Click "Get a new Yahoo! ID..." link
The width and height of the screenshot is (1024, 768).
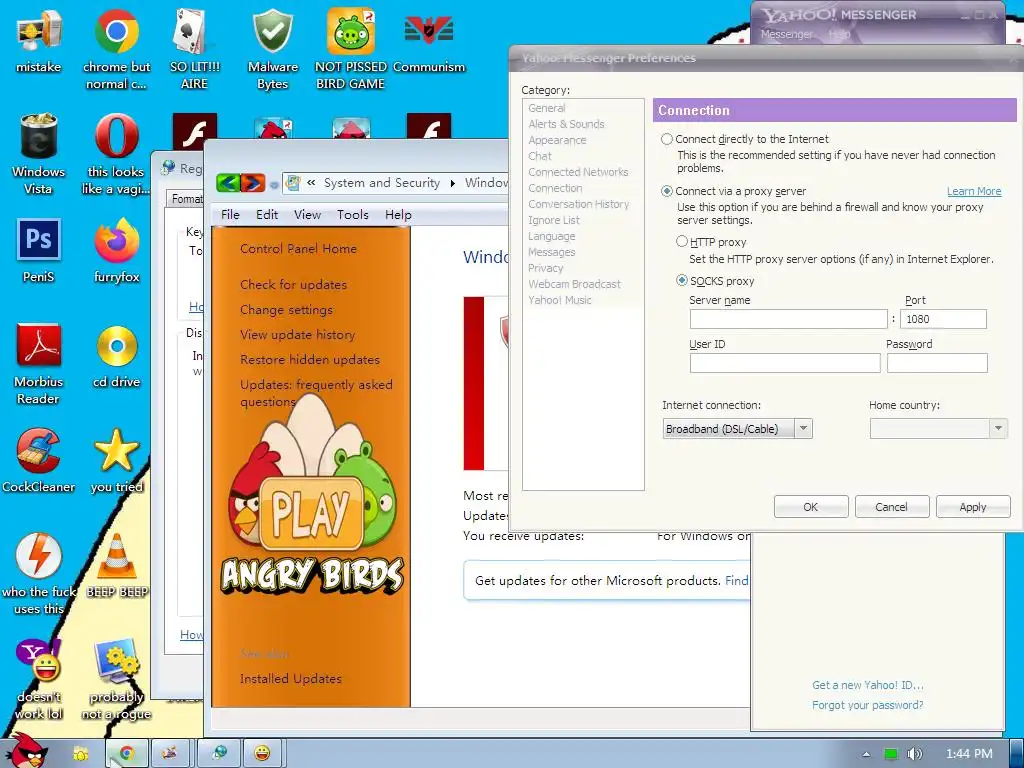(867, 685)
